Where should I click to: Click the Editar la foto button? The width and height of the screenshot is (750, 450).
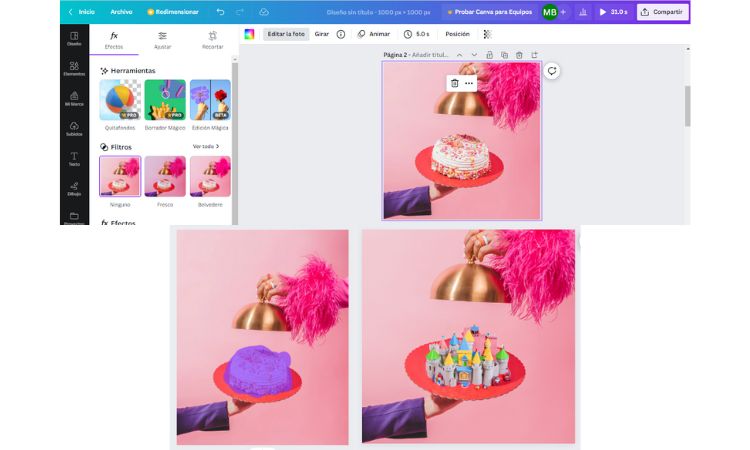tap(286, 34)
